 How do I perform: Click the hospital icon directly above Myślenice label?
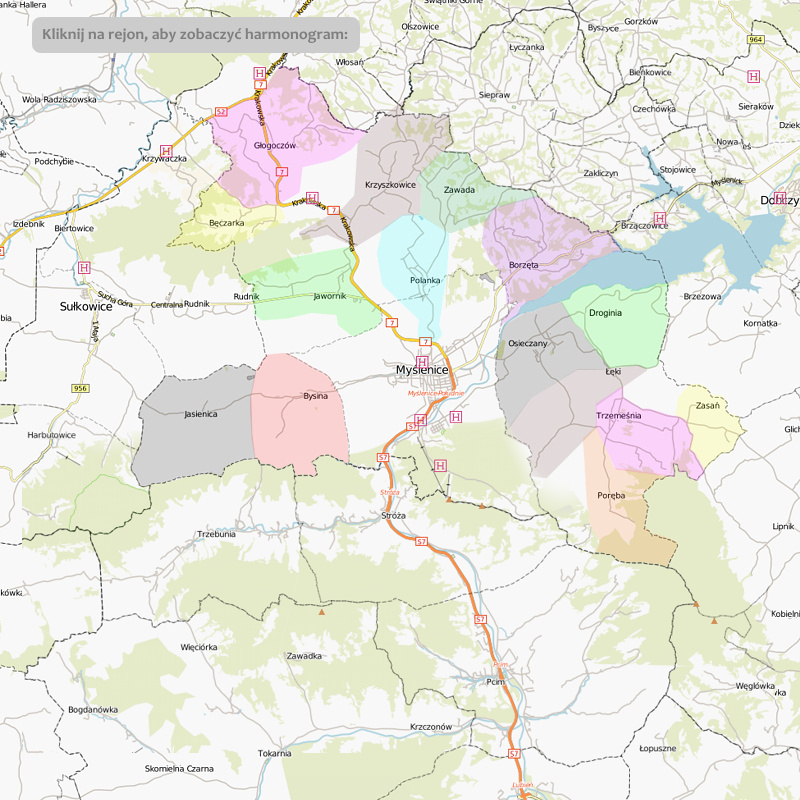pyautogui.click(x=421, y=361)
